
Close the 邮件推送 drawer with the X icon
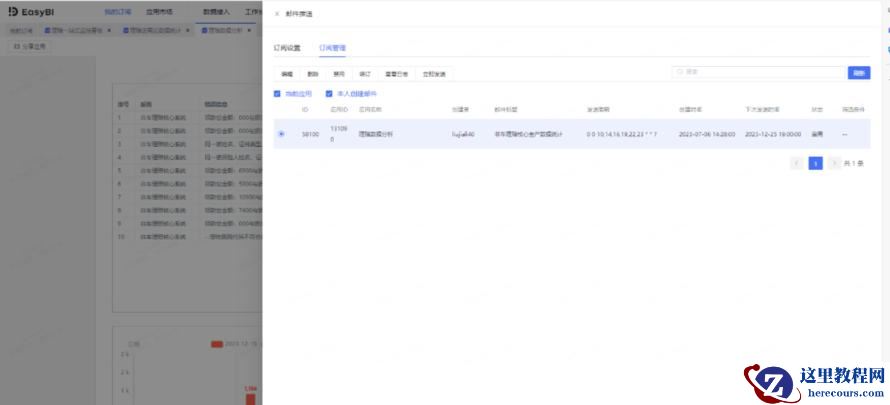[x=277, y=14]
